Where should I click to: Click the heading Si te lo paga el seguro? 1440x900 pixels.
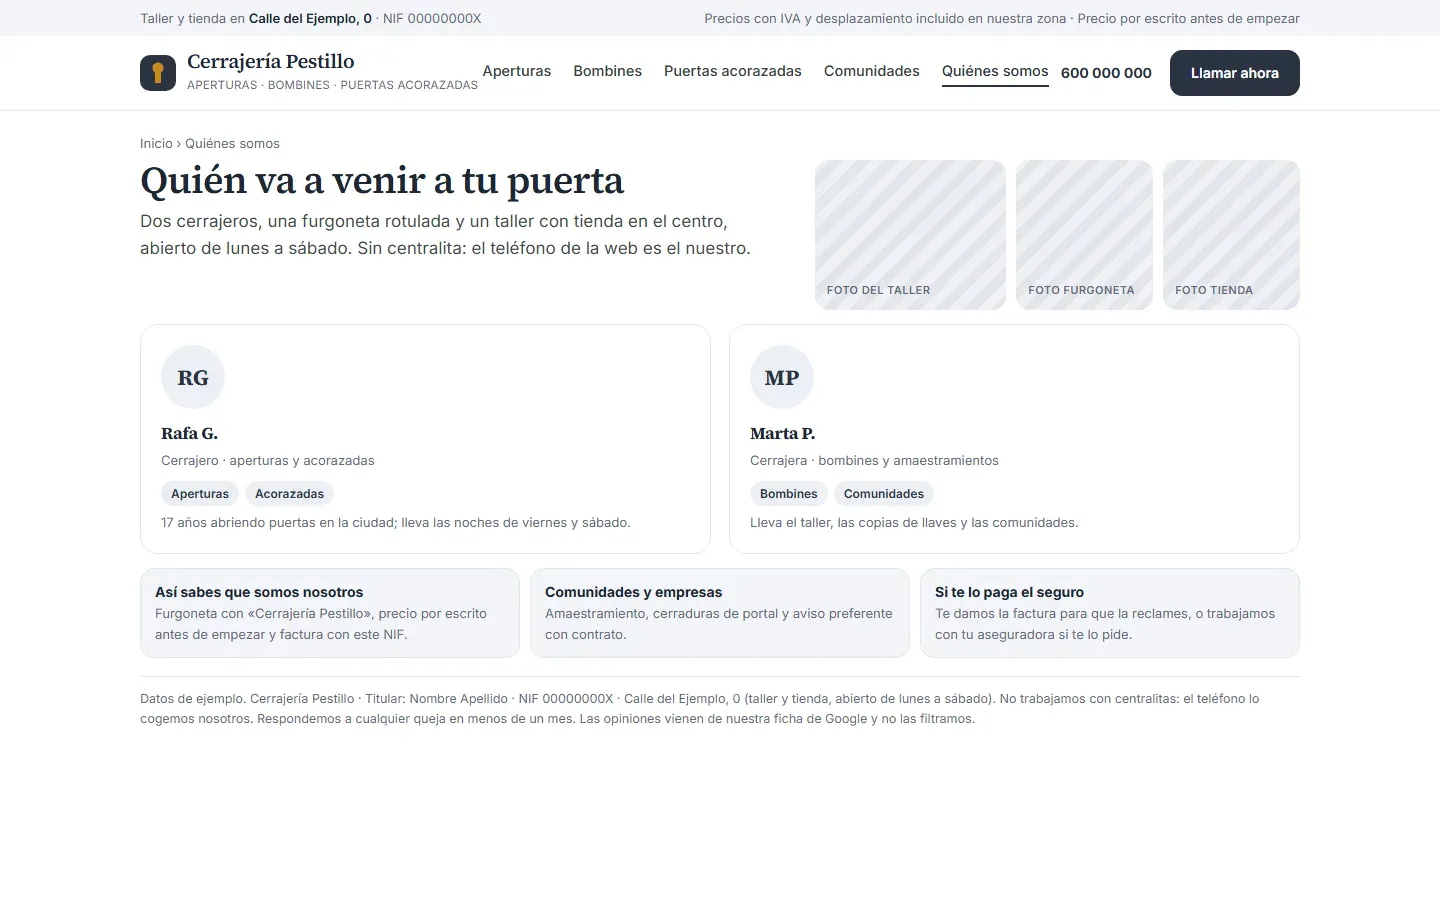pyautogui.click(x=1009, y=592)
